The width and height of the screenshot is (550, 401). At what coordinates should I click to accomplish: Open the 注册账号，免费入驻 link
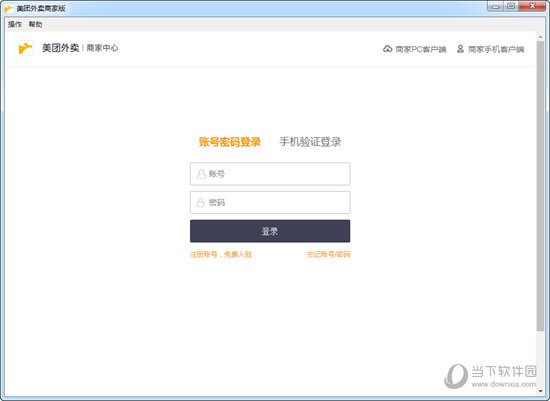221,254
